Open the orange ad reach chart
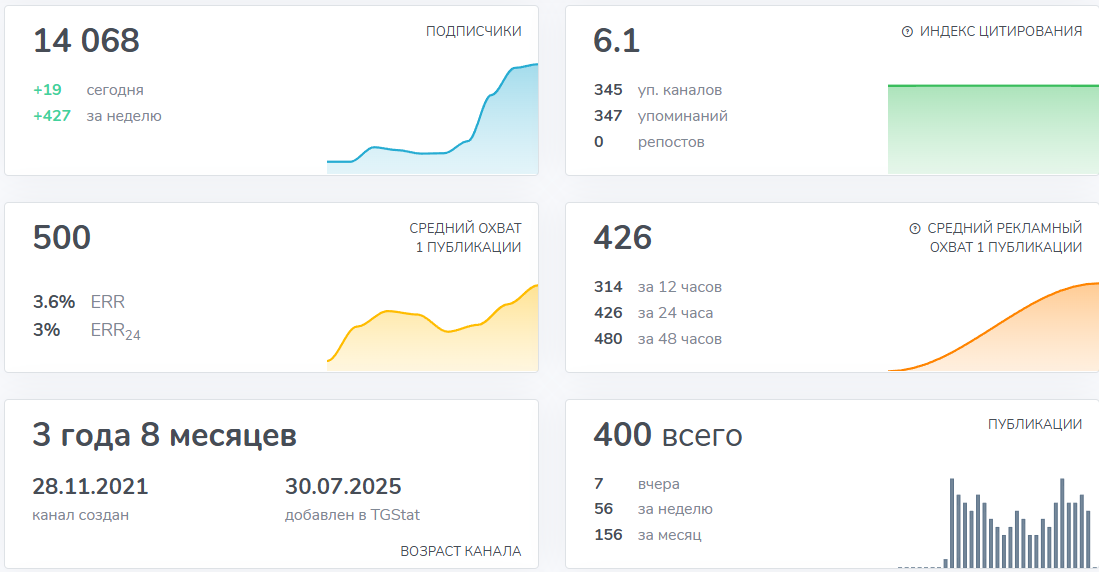This screenshot has height=572, width=1099. pyautogui.click(x=993, y=327)
